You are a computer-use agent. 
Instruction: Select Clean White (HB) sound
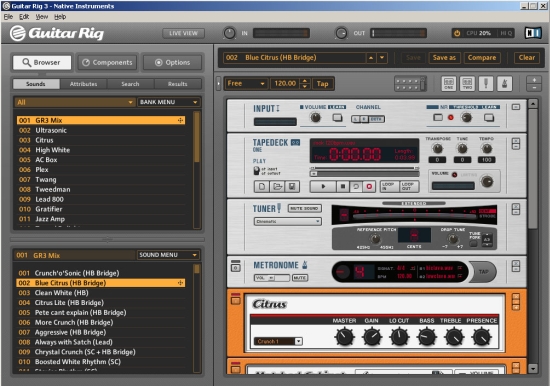pyautogui.click(x=101, y=293)
